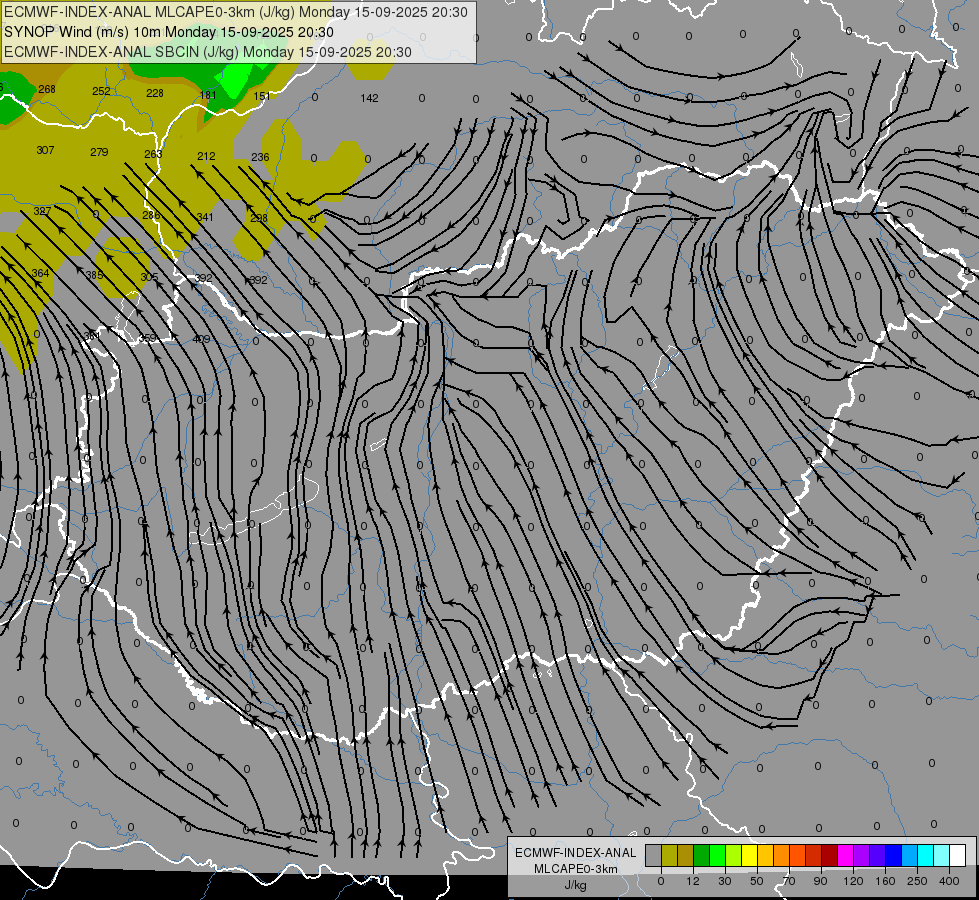Select the SYNOP Wind 10m title line
Viewport: 979px width, 900px height.
point(169,32)
